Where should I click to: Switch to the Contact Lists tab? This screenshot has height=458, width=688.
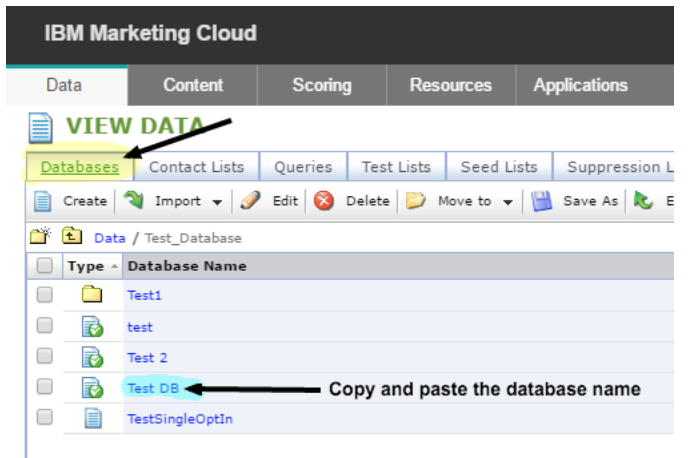click(x=196, y=167)
